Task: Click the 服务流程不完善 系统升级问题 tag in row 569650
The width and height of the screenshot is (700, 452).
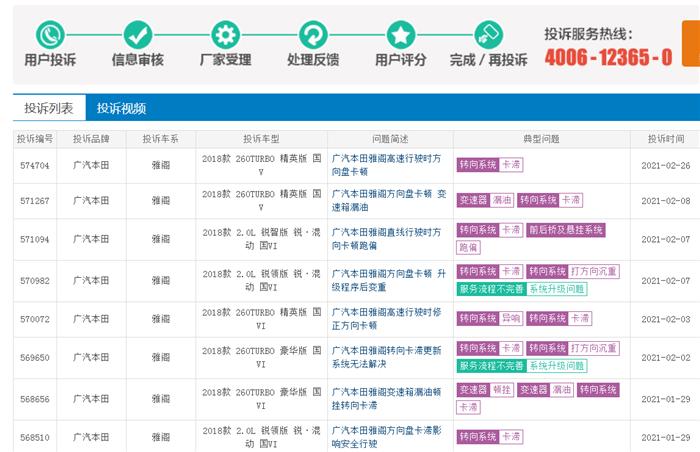Action: tap(522, 366)
